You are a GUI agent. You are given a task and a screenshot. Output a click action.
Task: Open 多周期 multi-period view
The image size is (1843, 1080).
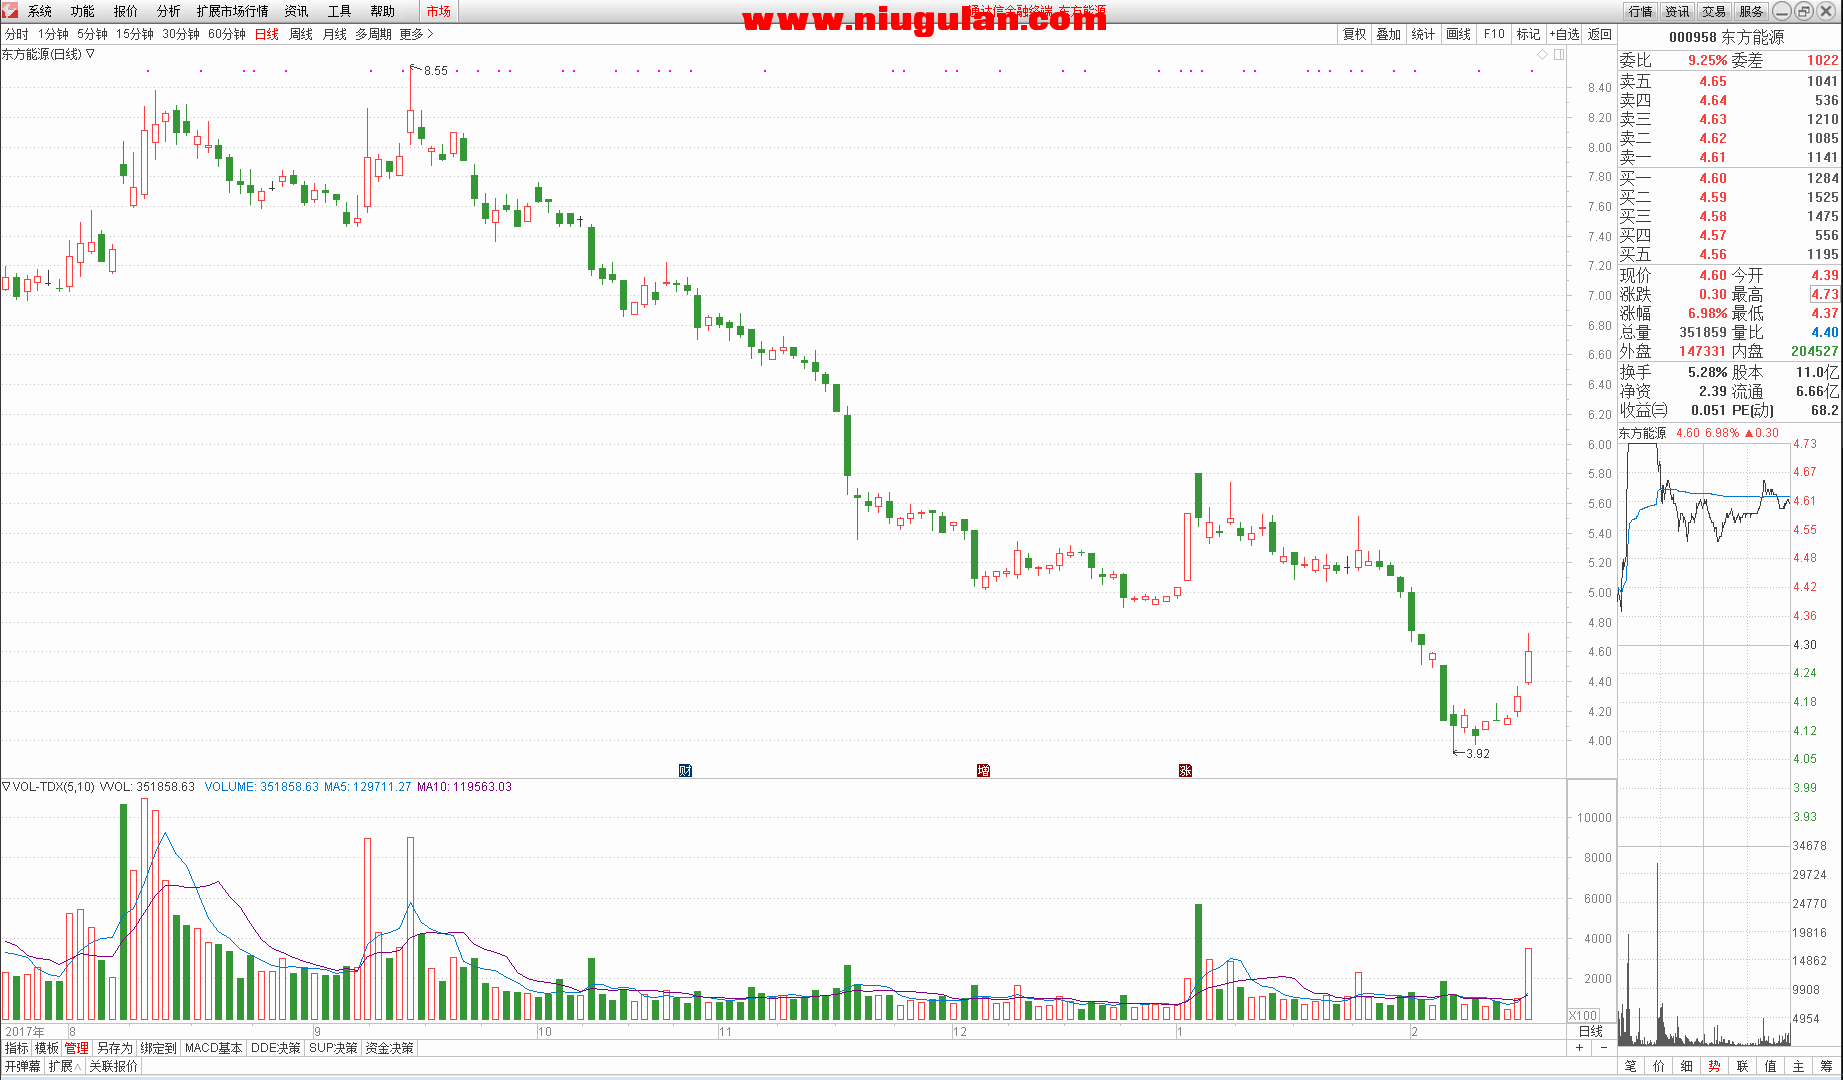(374, 34)
